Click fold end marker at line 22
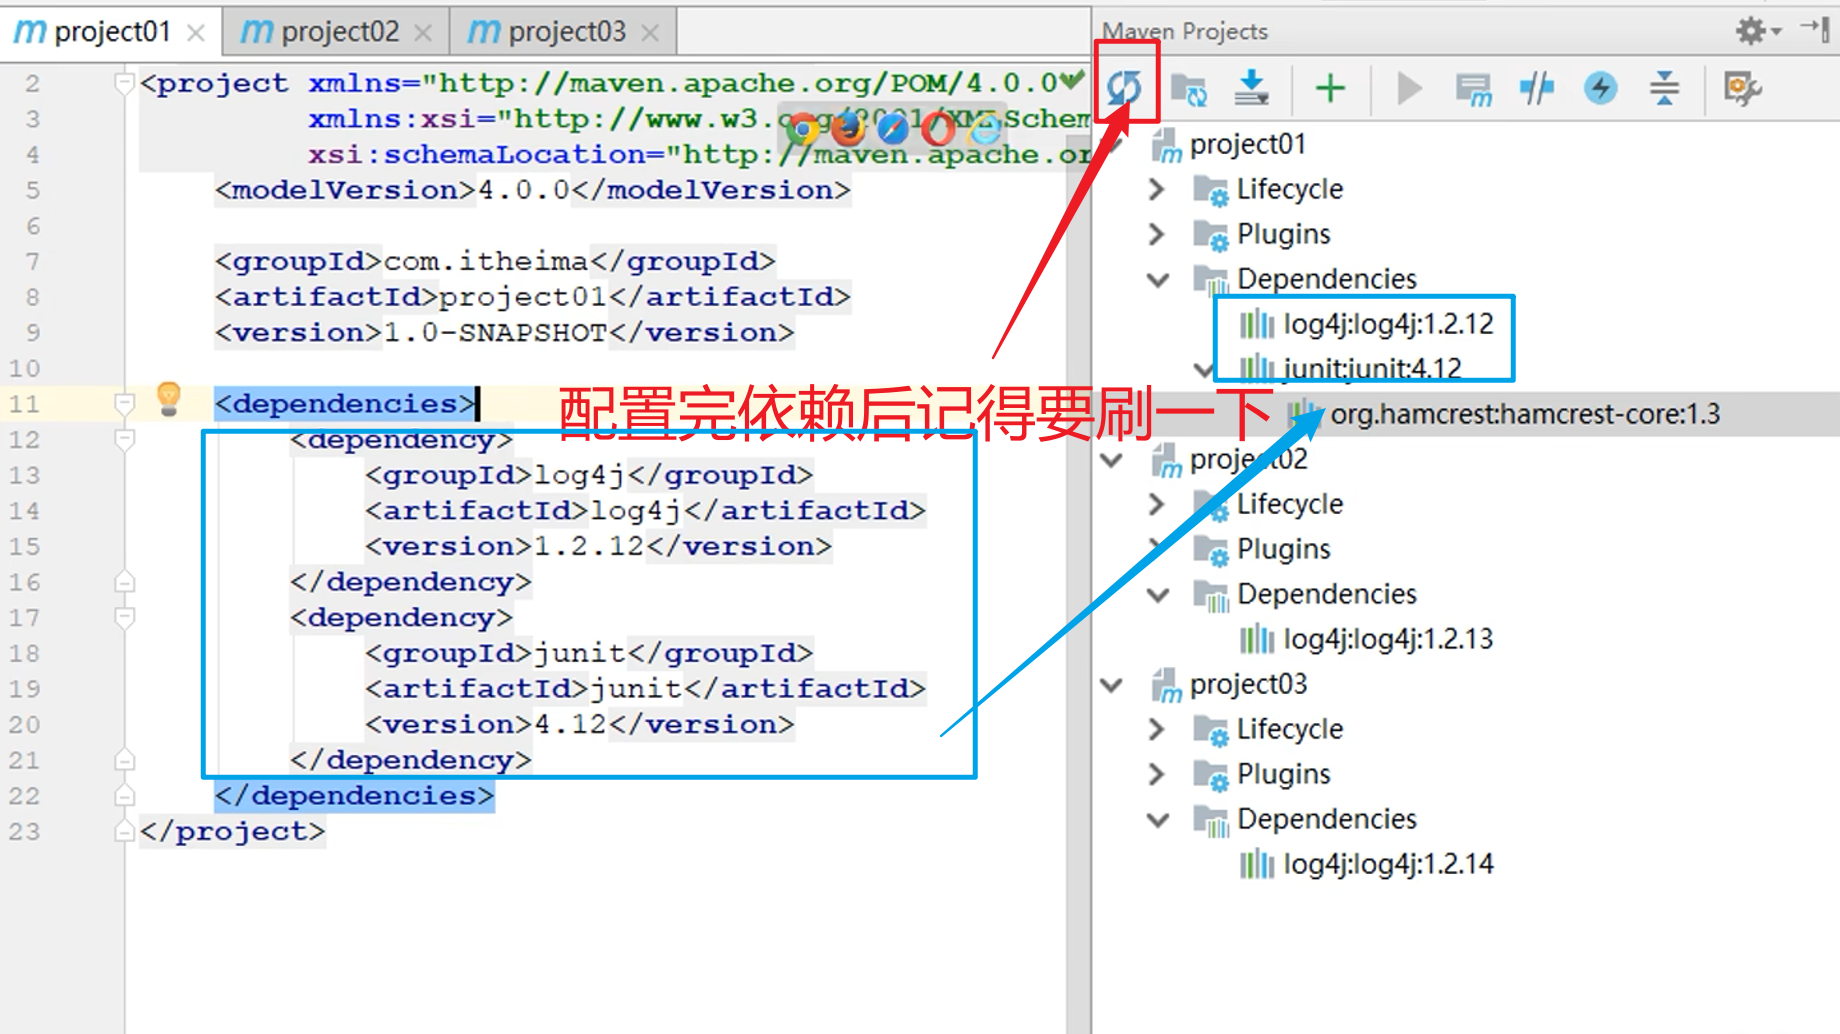Viewport: 1840px width, 1034px height. 124,796
